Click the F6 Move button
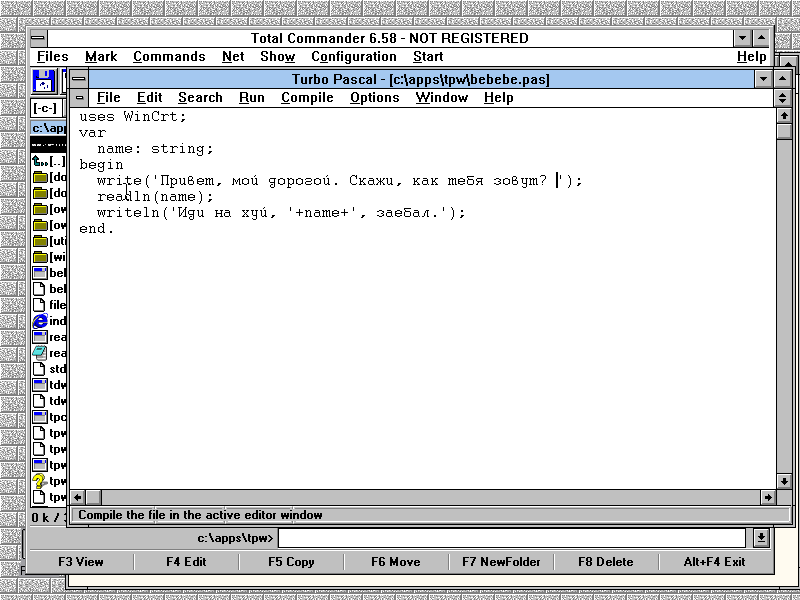The image size is (800, 600). coord(396,562)
